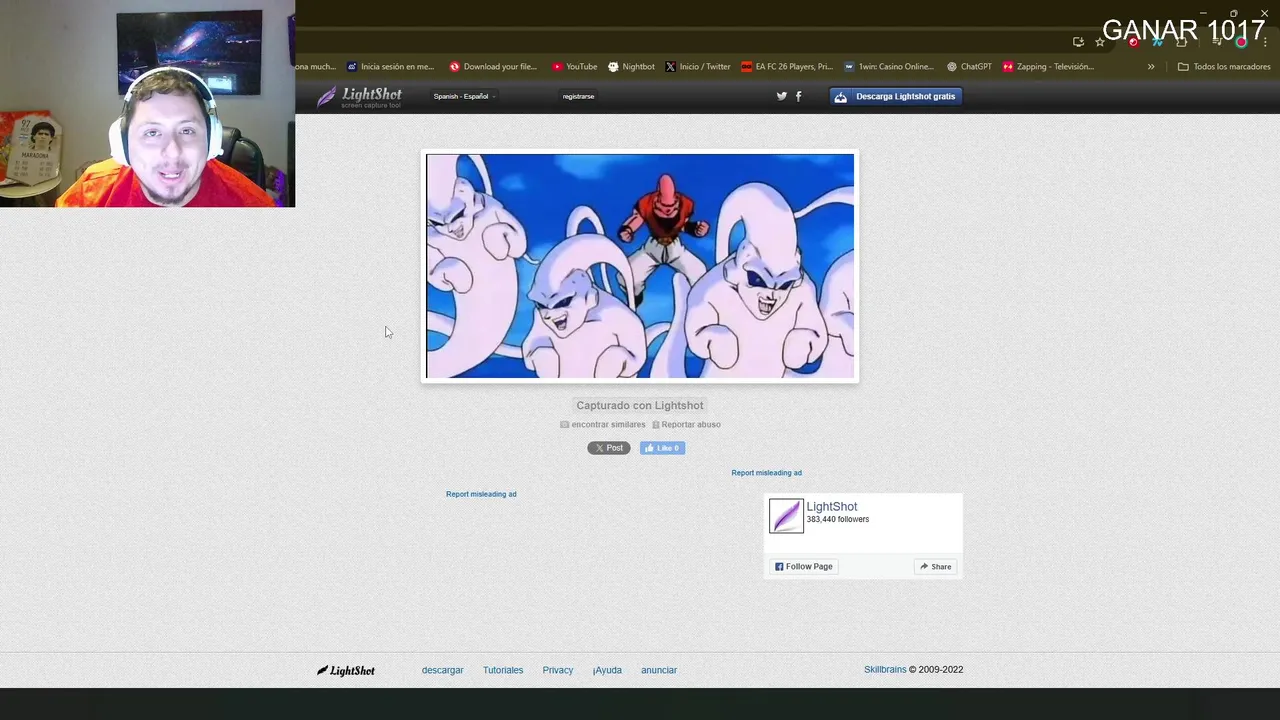This screenshot has height=720, width=1280.
Task: Click the Facebook Like button
Action: point(662,448)
